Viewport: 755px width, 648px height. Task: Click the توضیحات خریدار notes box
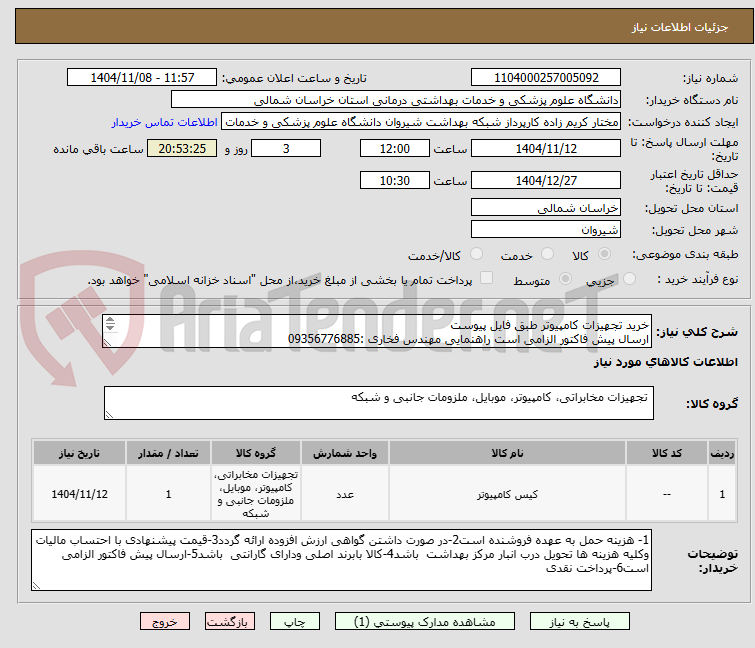[x=341, y=560]
